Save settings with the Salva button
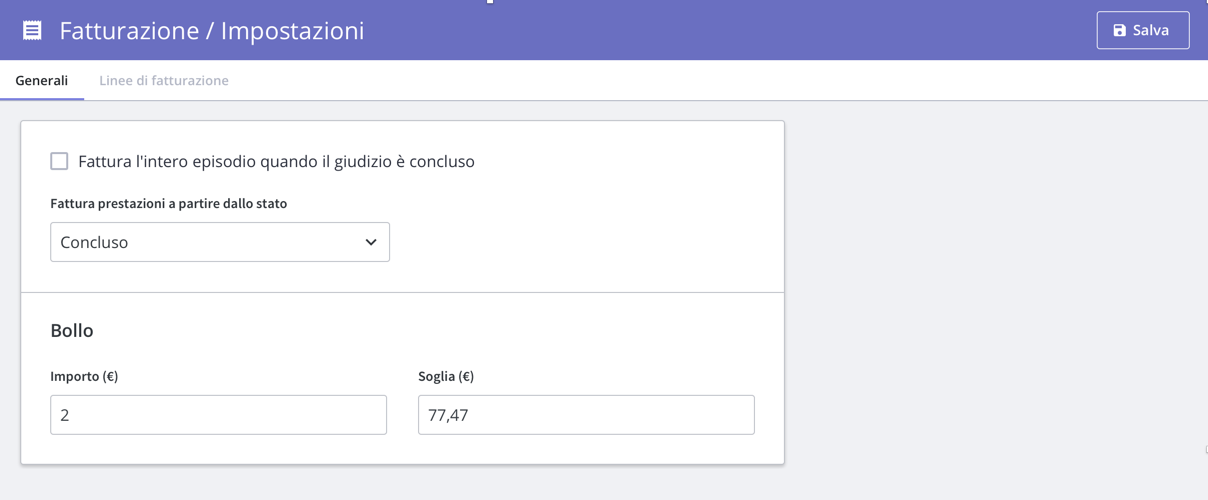Image resolution: width=1208 pixels, height=500 pixels. pos(1143,30)
